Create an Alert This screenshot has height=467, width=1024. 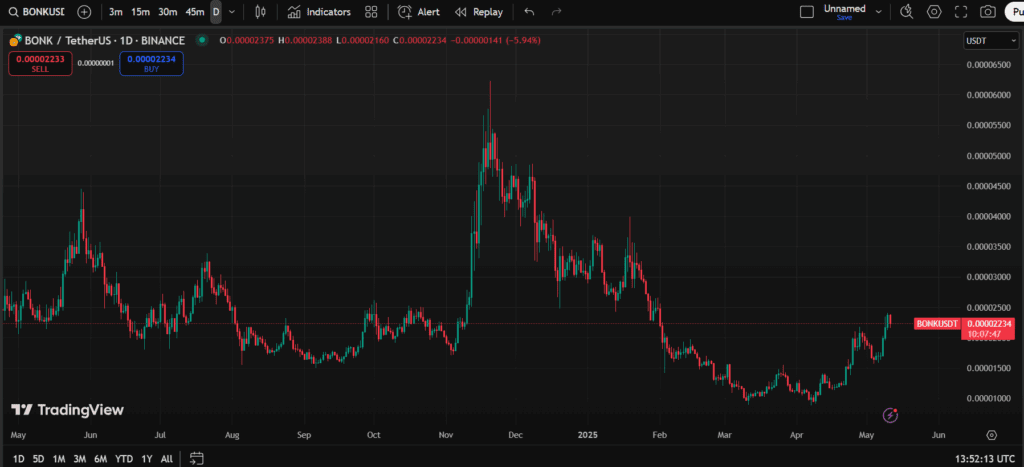click(419, 12)
